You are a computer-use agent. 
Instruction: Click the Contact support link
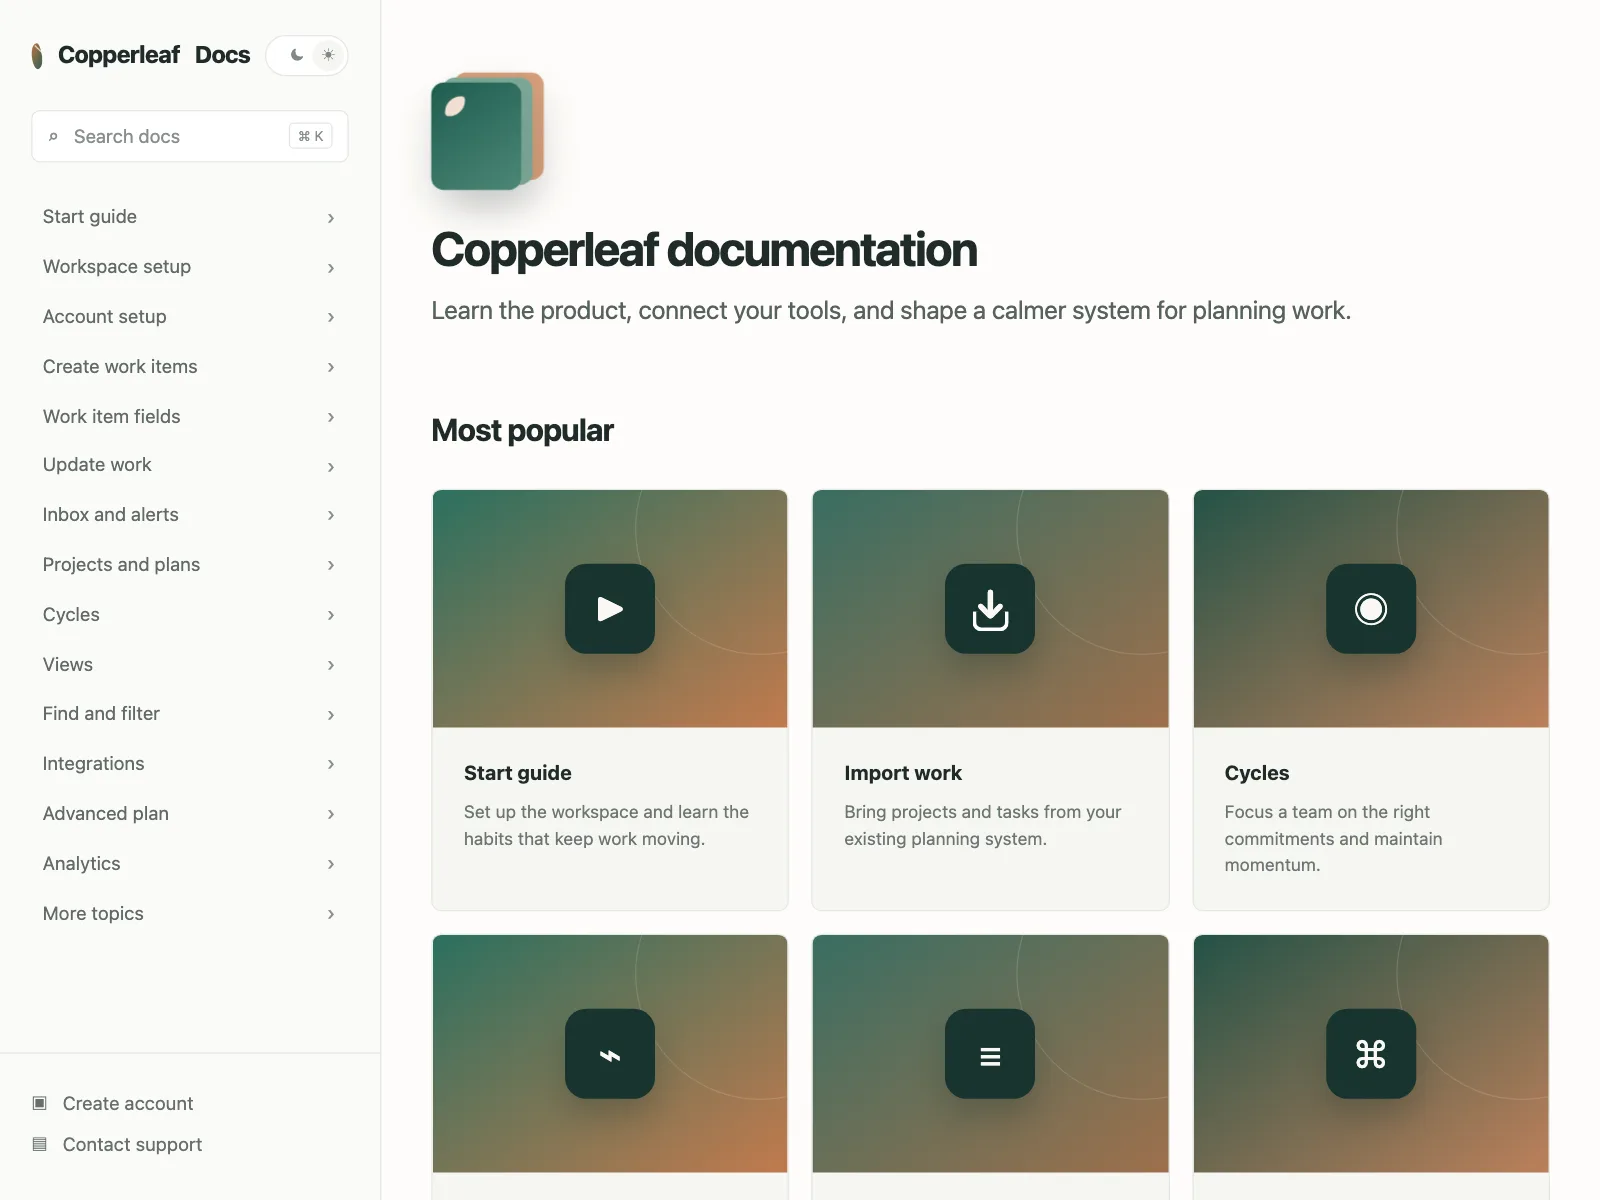click(132, 1144)
